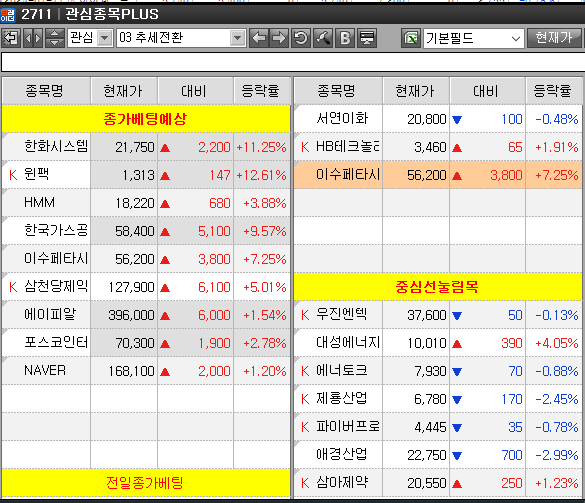Viewport: 585px width, 503px height.
Task: Select 한국가스공 in the left list
Action: pos(56,230)
